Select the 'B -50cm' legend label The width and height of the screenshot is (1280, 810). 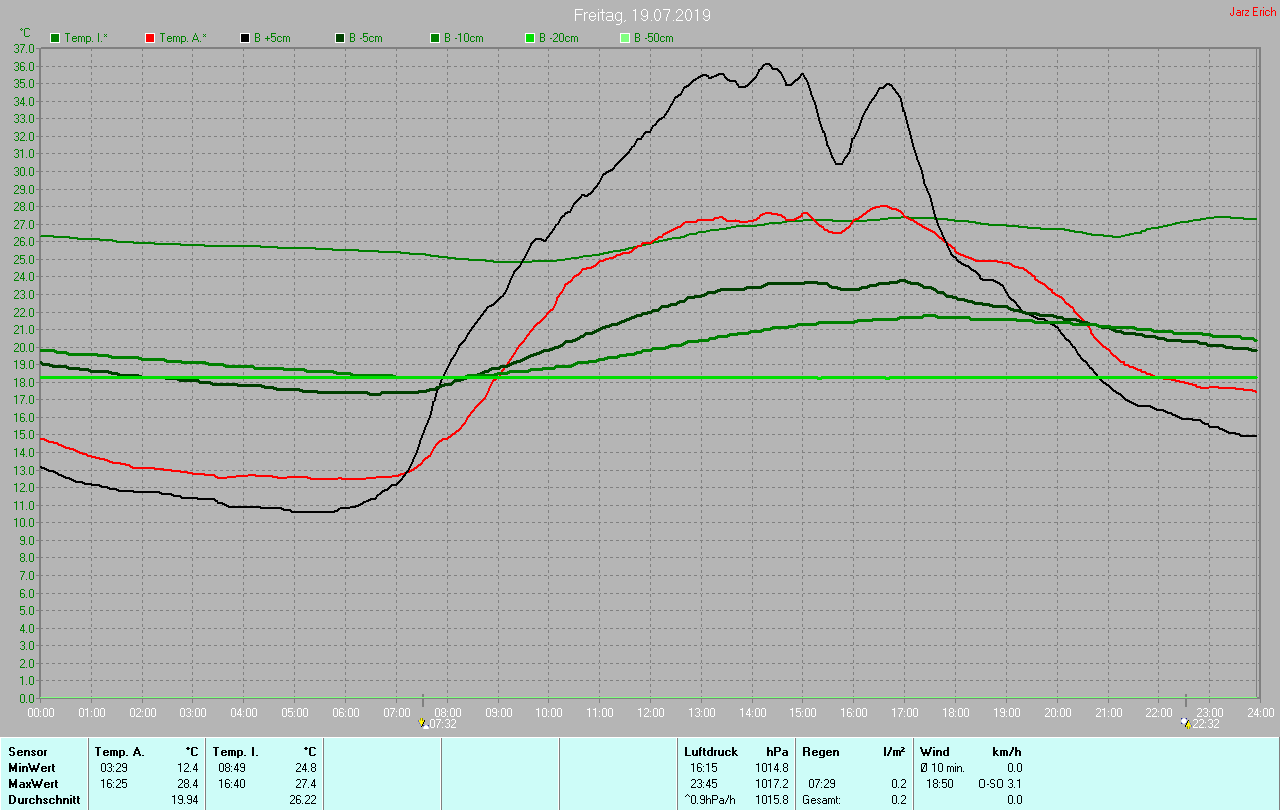tap(654, 38)
